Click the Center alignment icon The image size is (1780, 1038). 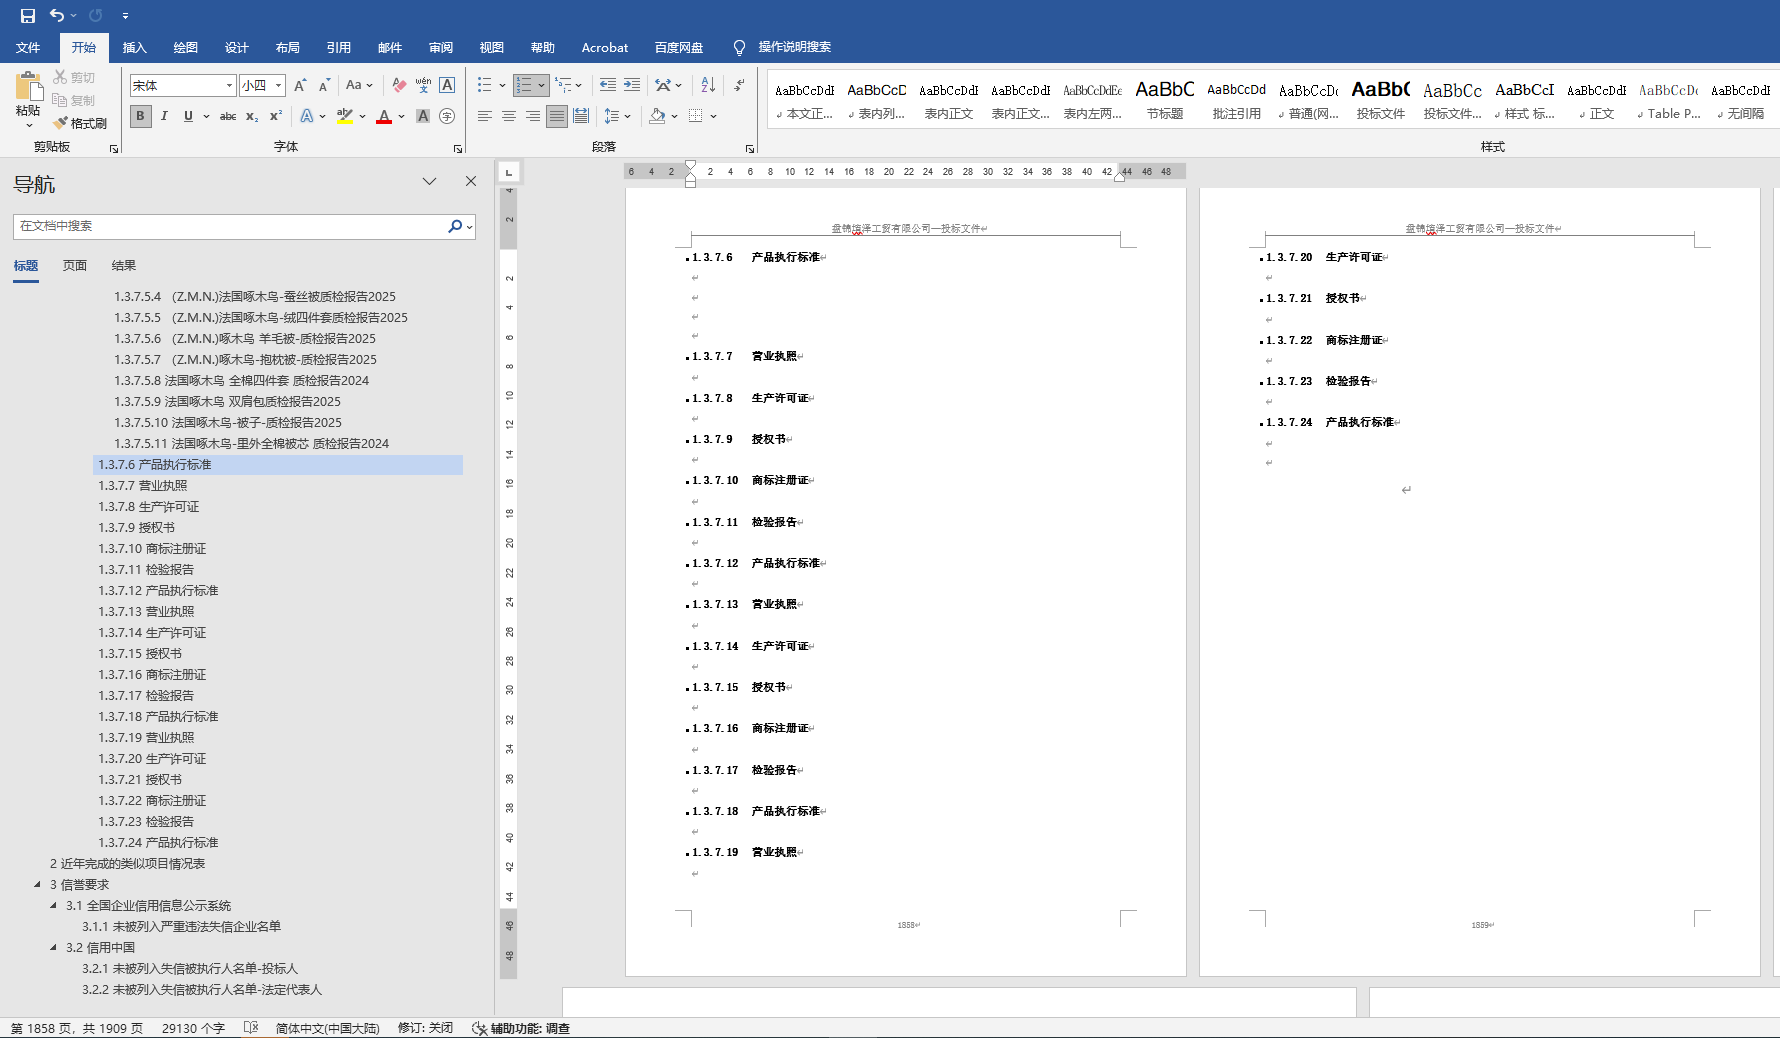(x=509, y=116)
